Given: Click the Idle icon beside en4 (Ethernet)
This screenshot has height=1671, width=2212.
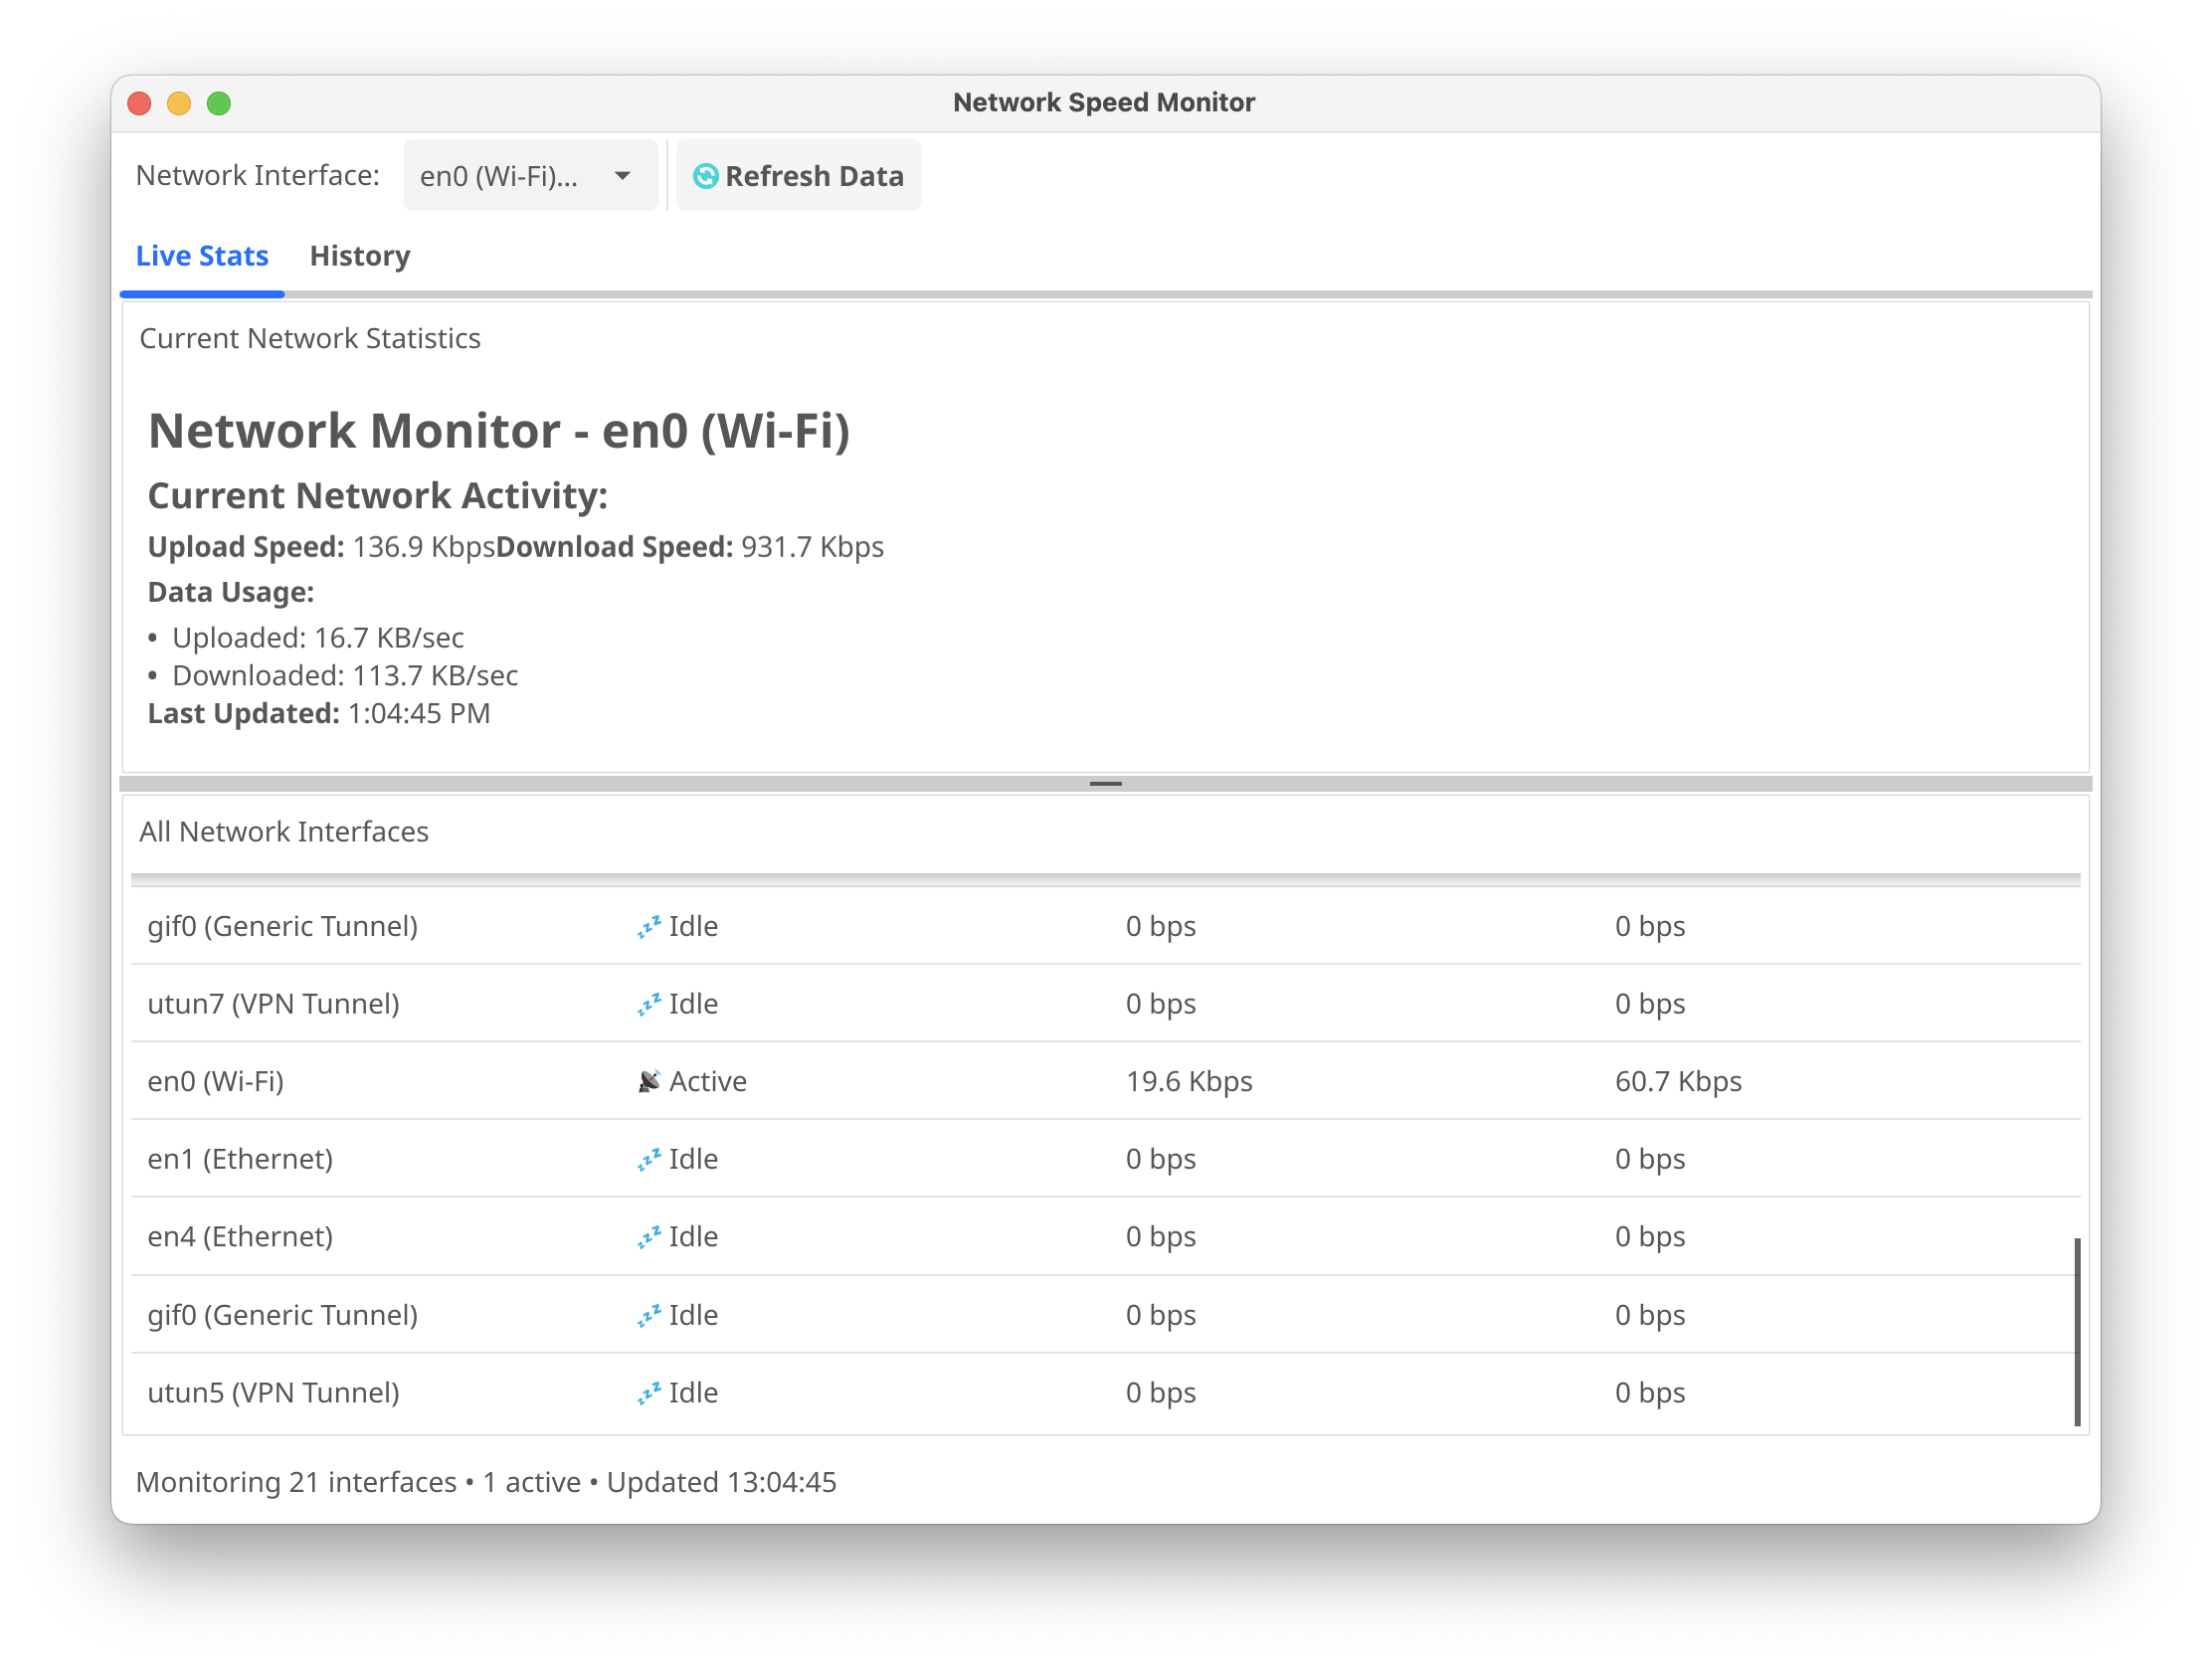Looking at the screenshot, I should point(649,1236).
